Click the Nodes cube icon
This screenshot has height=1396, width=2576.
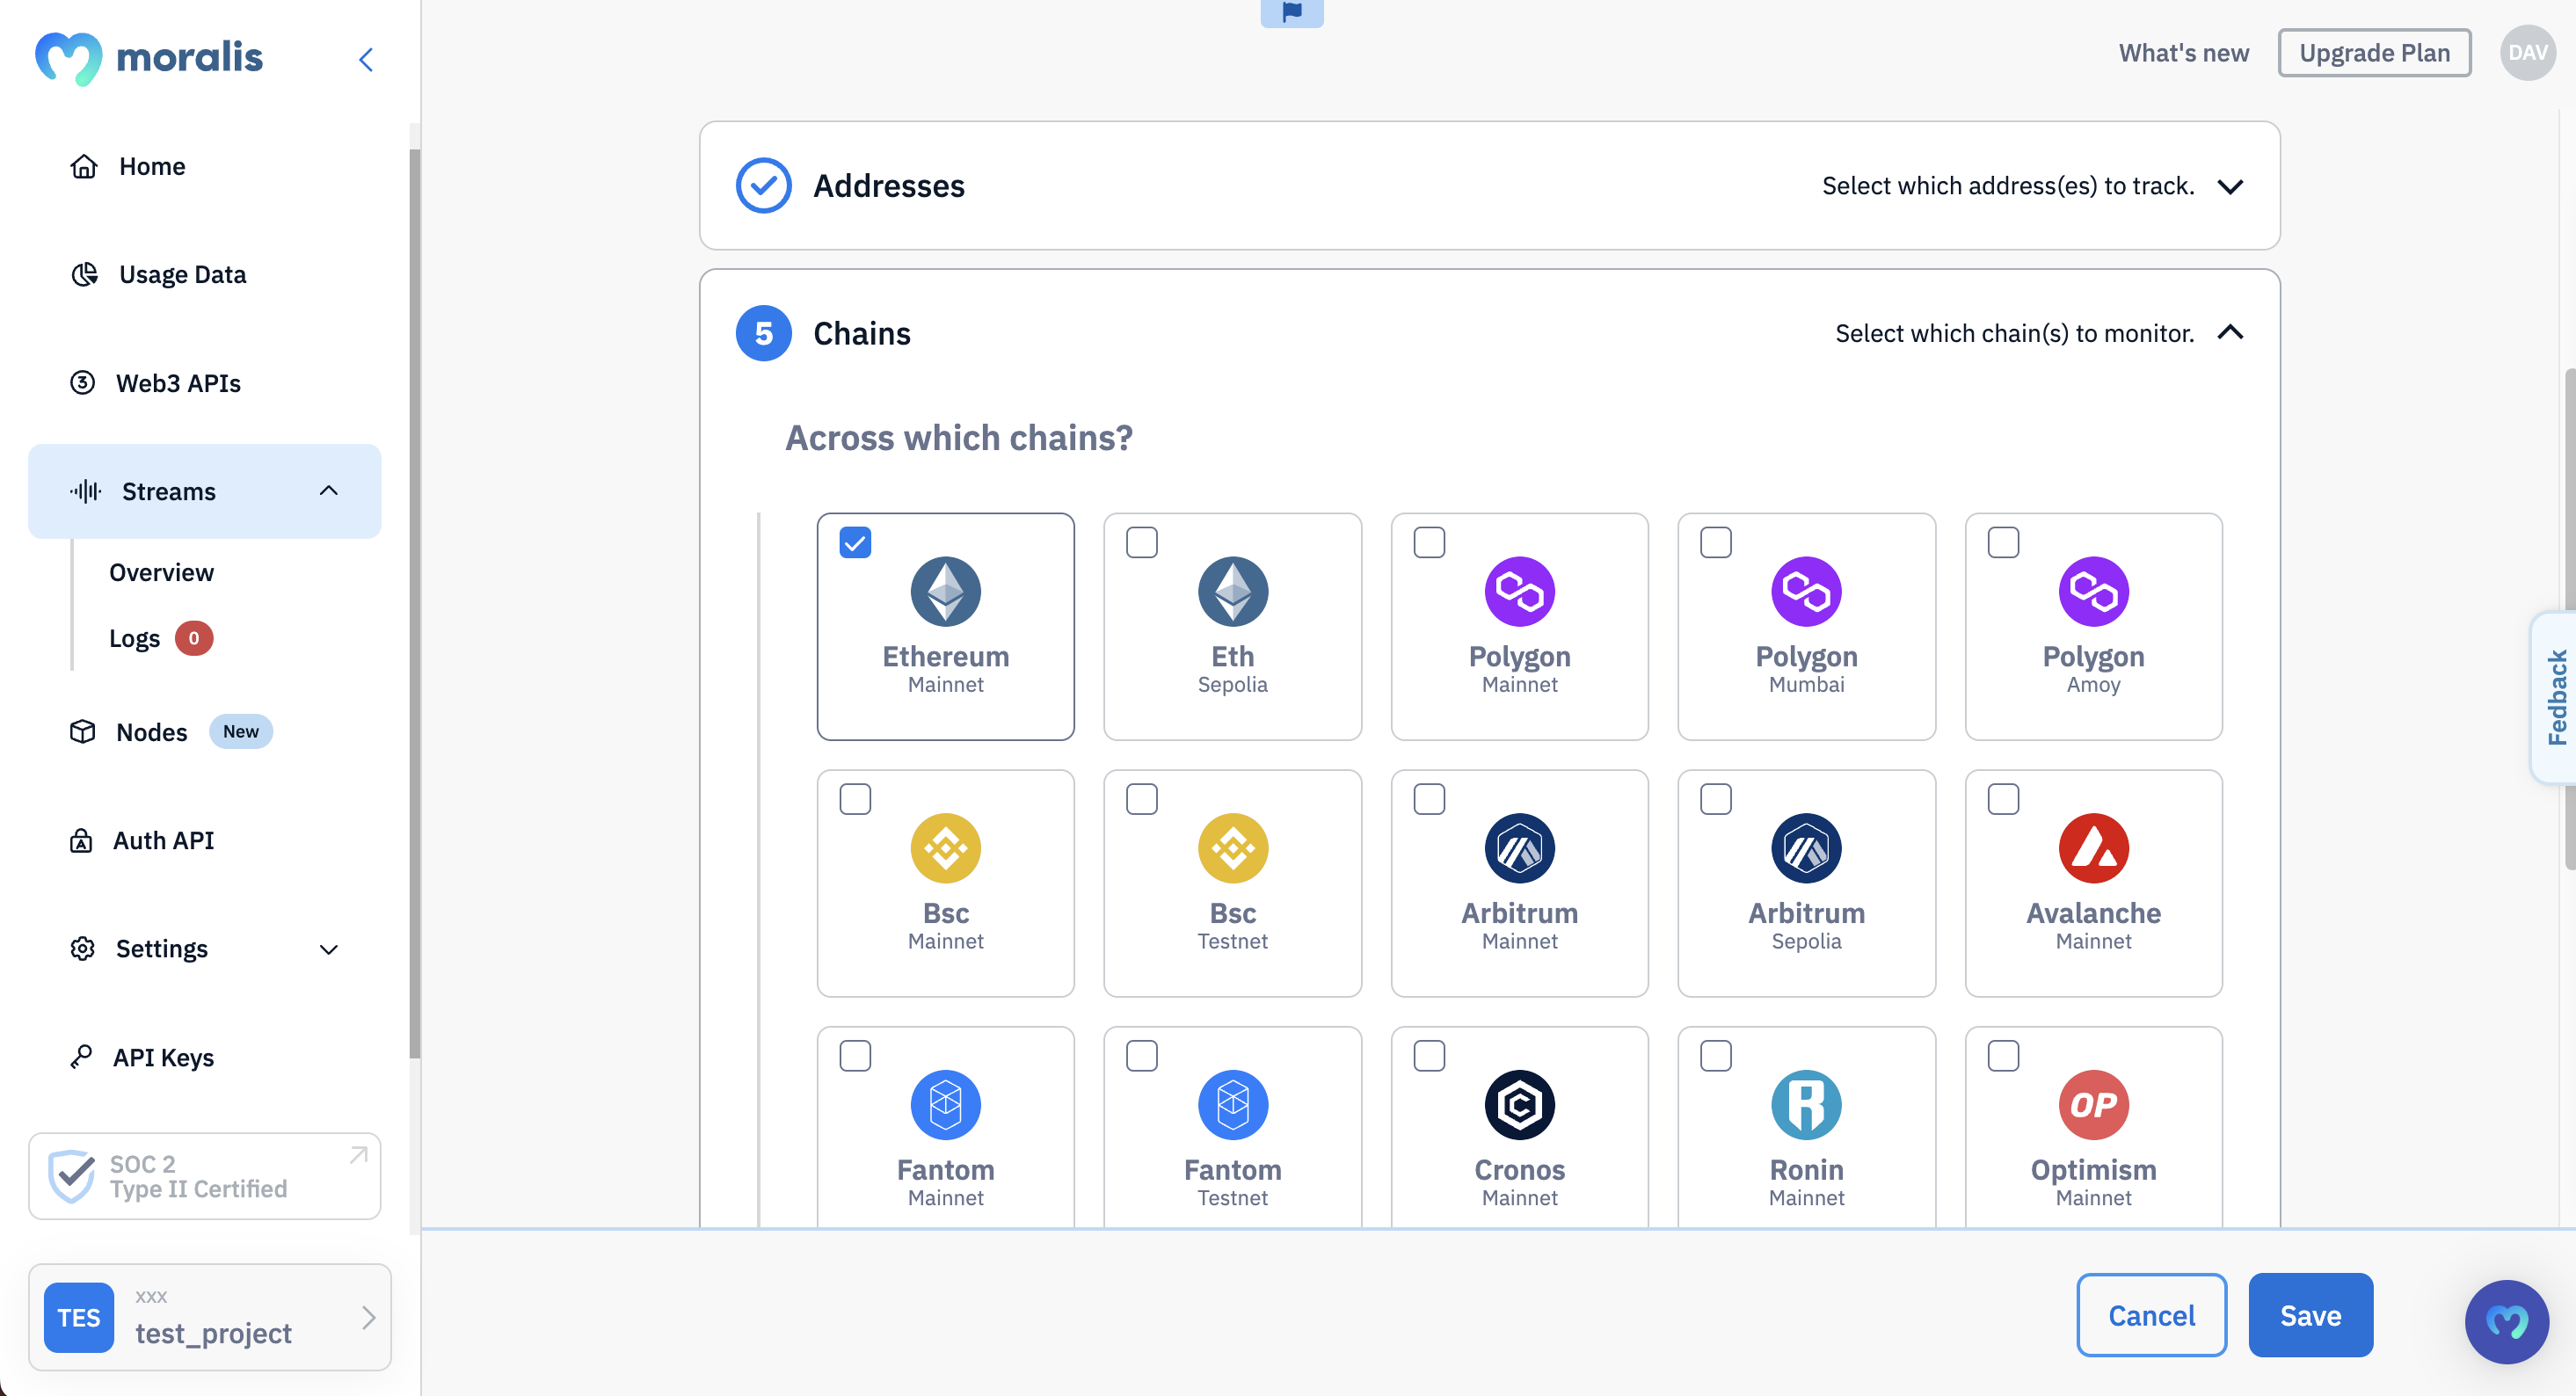[83, 732]
